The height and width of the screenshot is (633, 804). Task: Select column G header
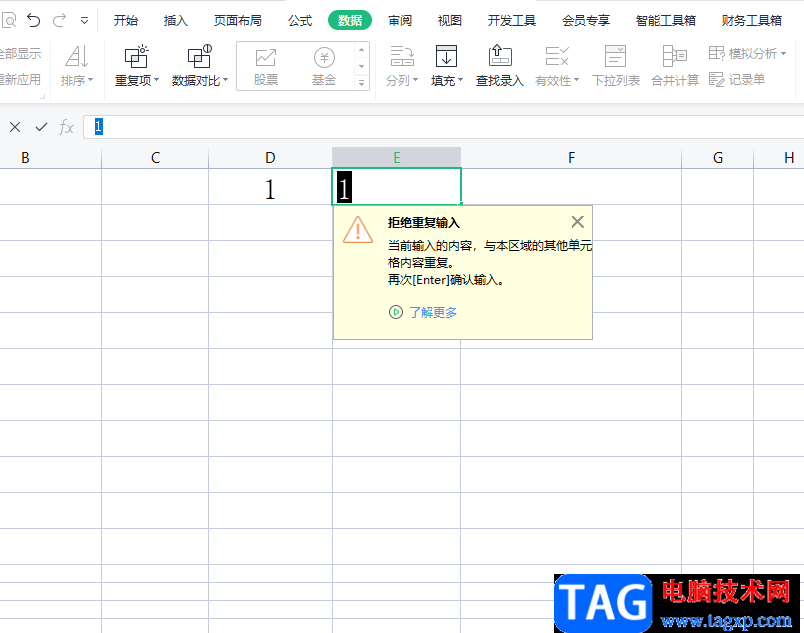(x=718, y=158)
